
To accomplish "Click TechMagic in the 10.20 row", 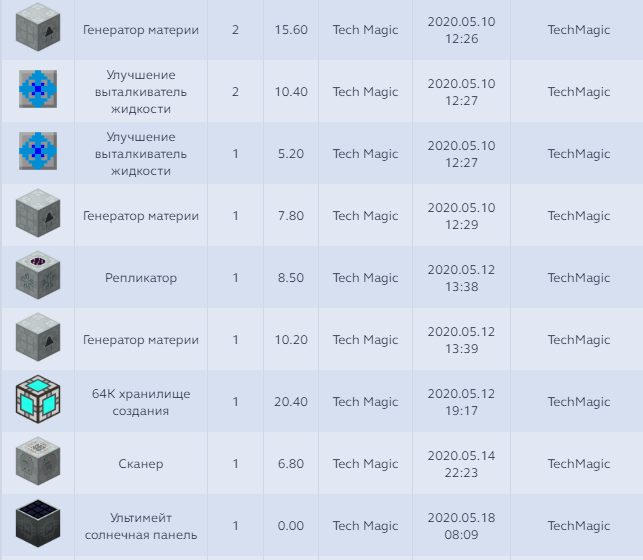I will tap(579, 340).
